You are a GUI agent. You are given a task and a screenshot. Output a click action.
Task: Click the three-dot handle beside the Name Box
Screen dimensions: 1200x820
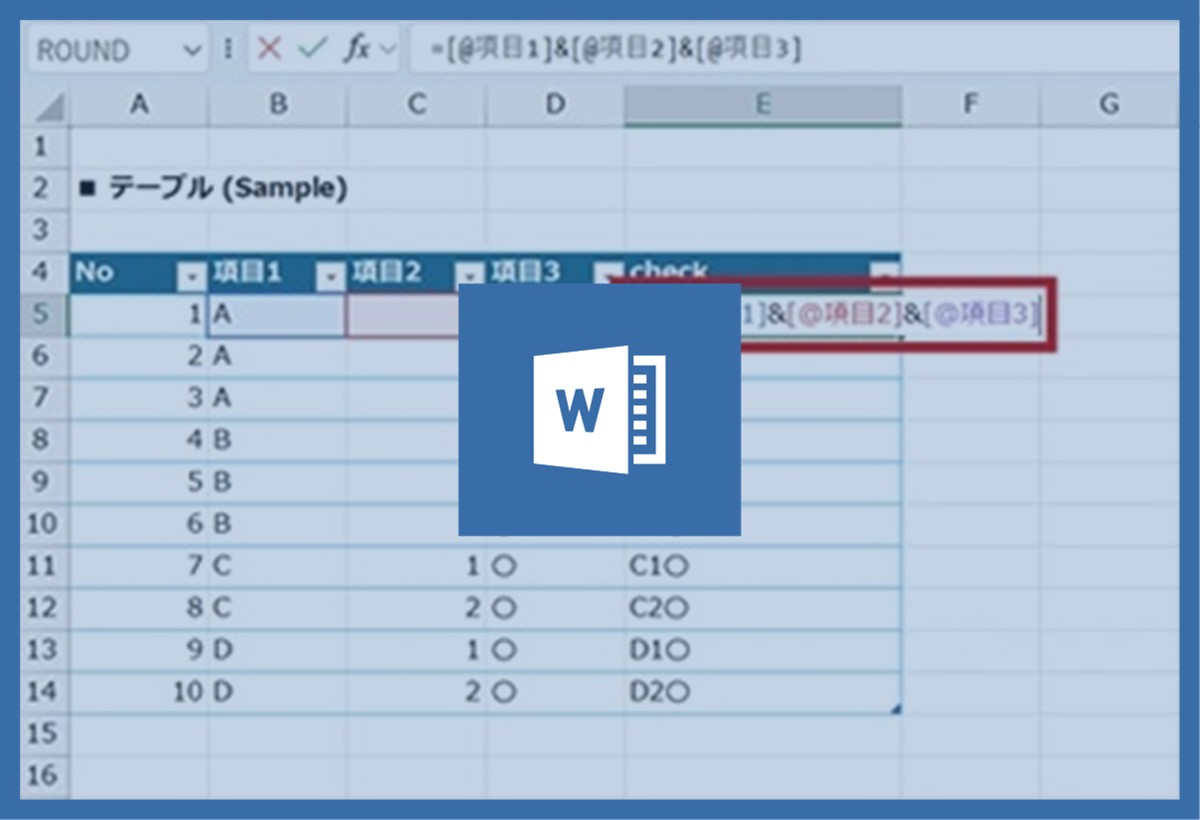click(228, 50)
